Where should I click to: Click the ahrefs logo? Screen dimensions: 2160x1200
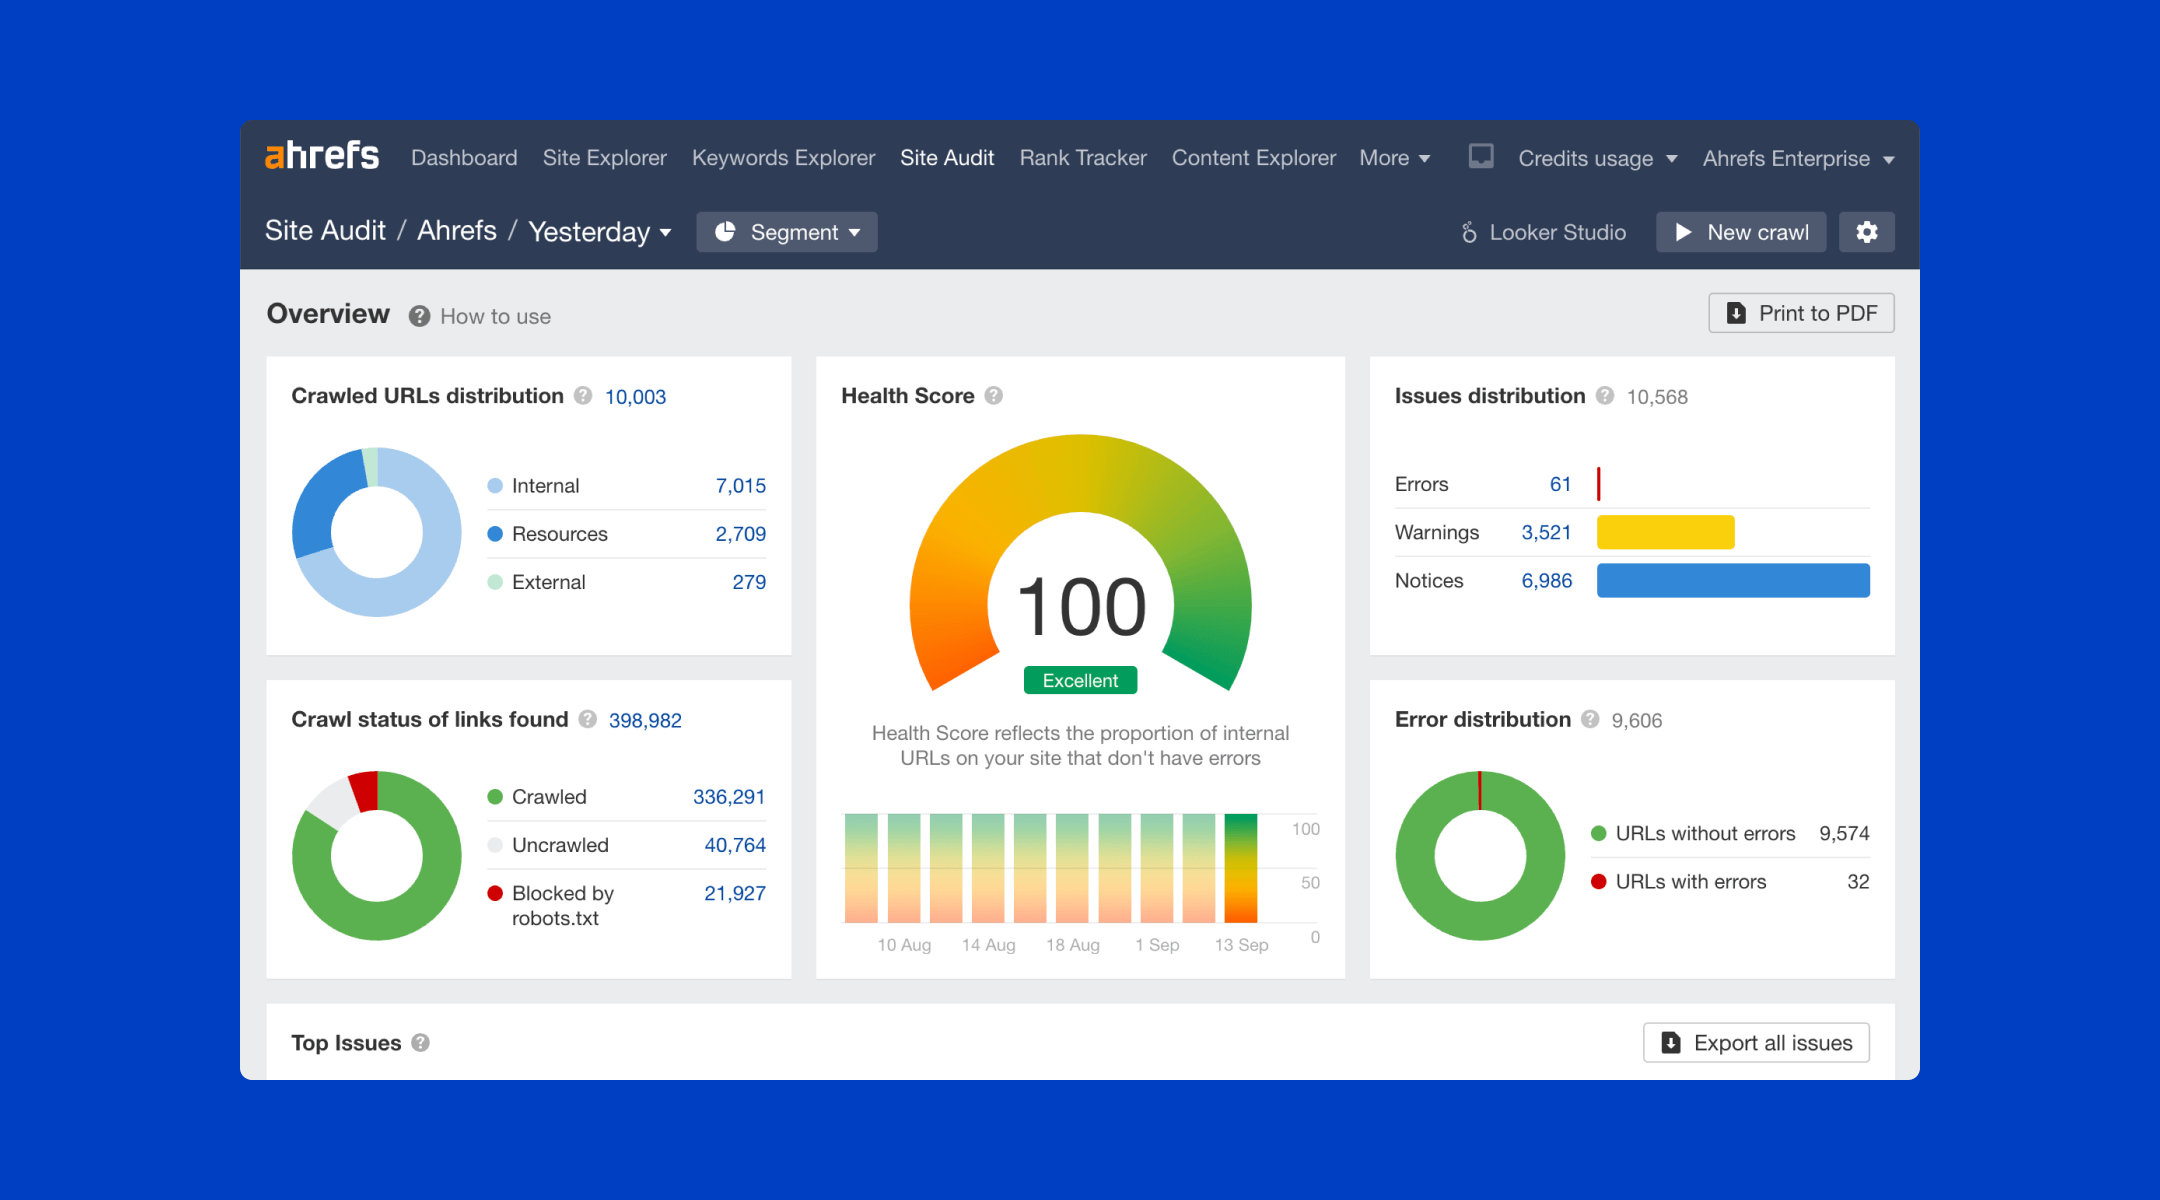tap(322, 156)
